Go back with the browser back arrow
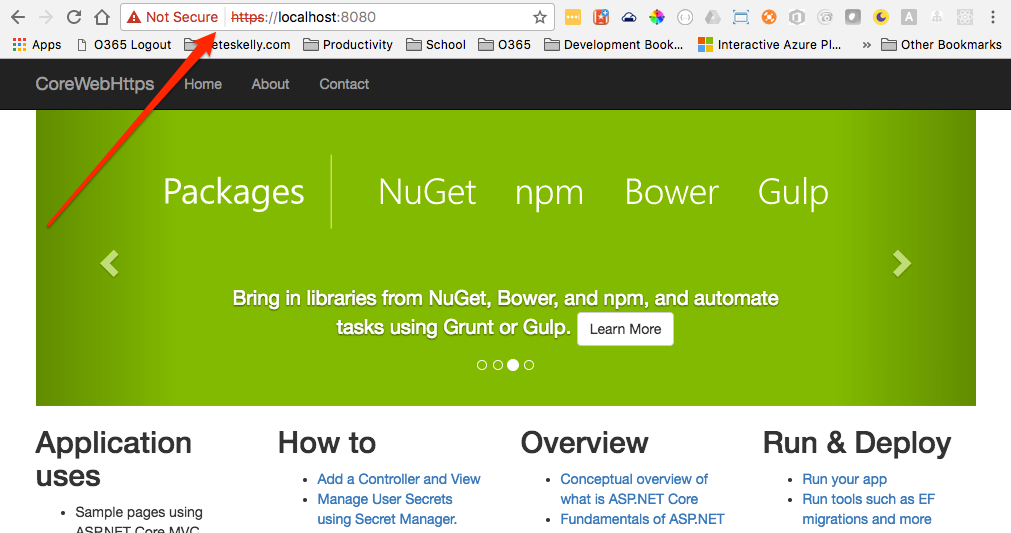The width and height of the screenshot is (1011, 533). tap(18, 17)
